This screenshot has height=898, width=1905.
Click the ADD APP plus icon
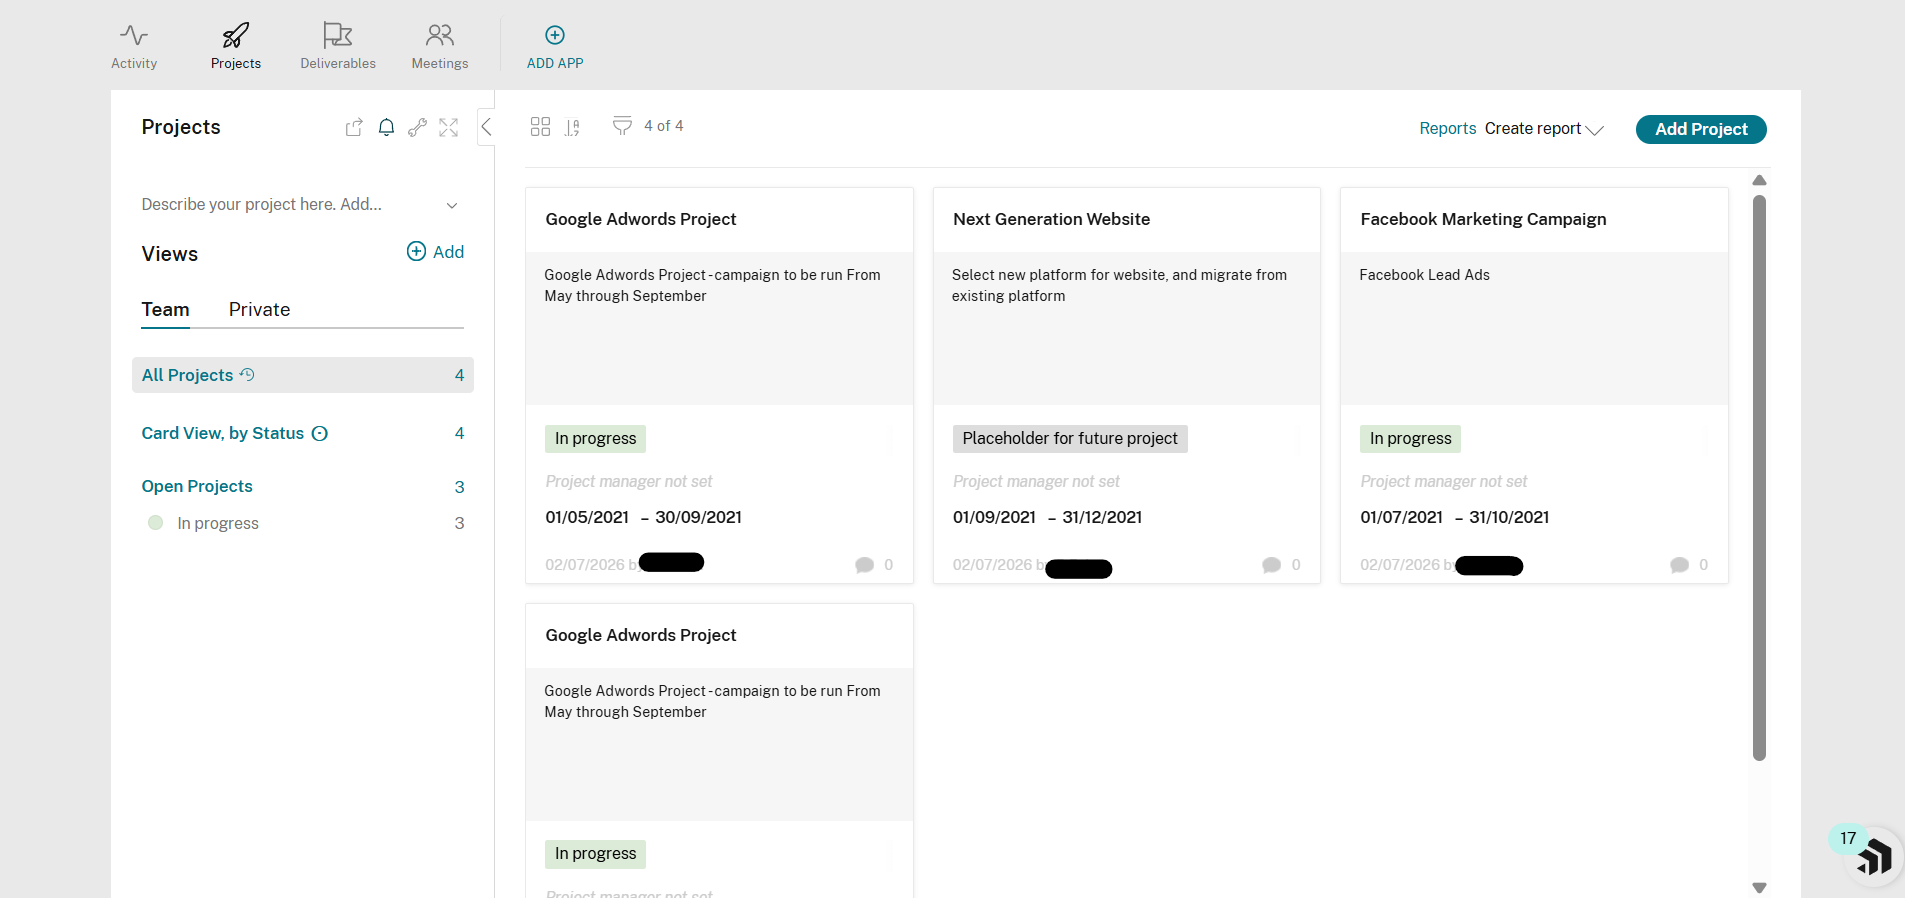[x=555, y=35]
